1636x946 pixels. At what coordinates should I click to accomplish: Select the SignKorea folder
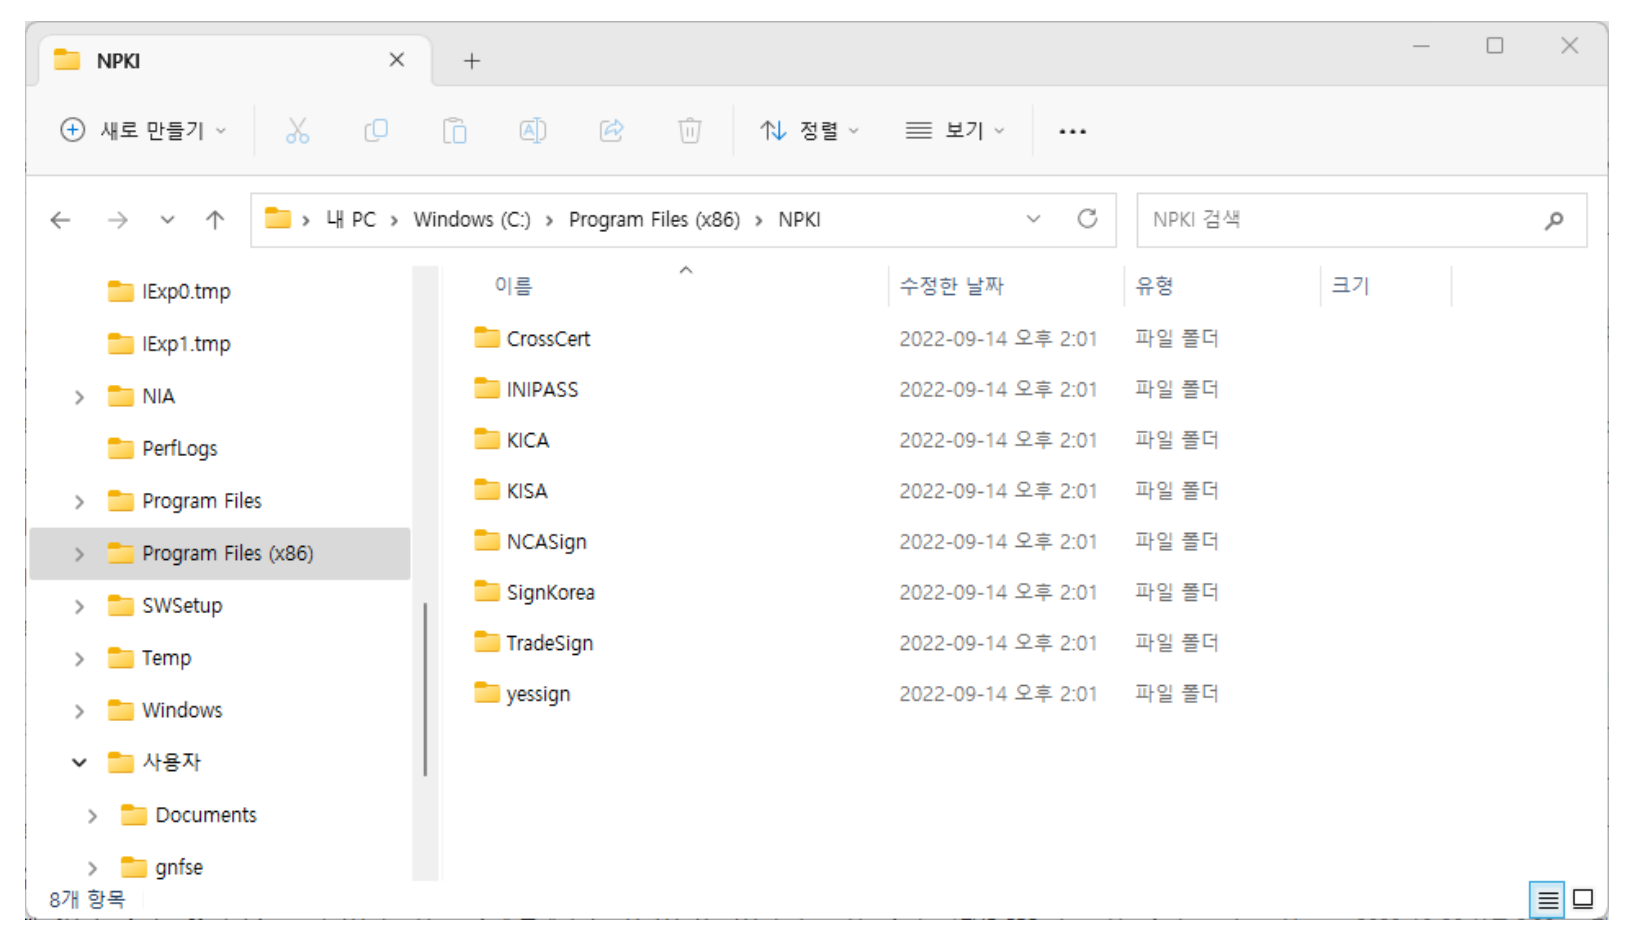pos(550,593)
